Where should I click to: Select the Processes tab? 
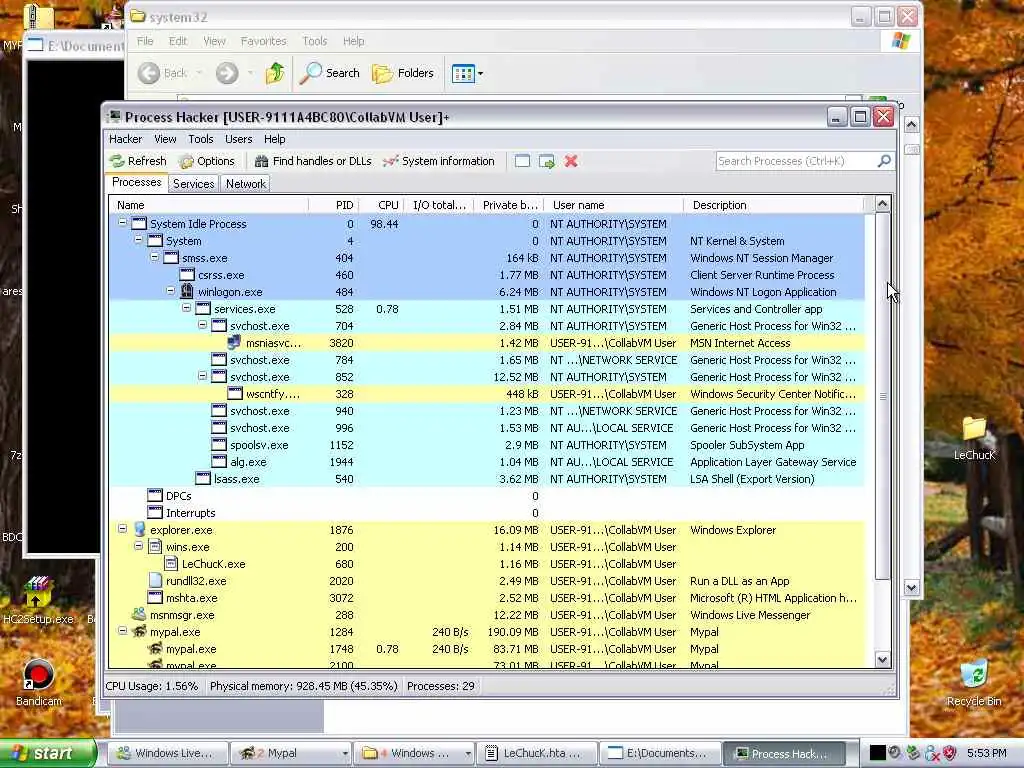[x=136, y=183]
